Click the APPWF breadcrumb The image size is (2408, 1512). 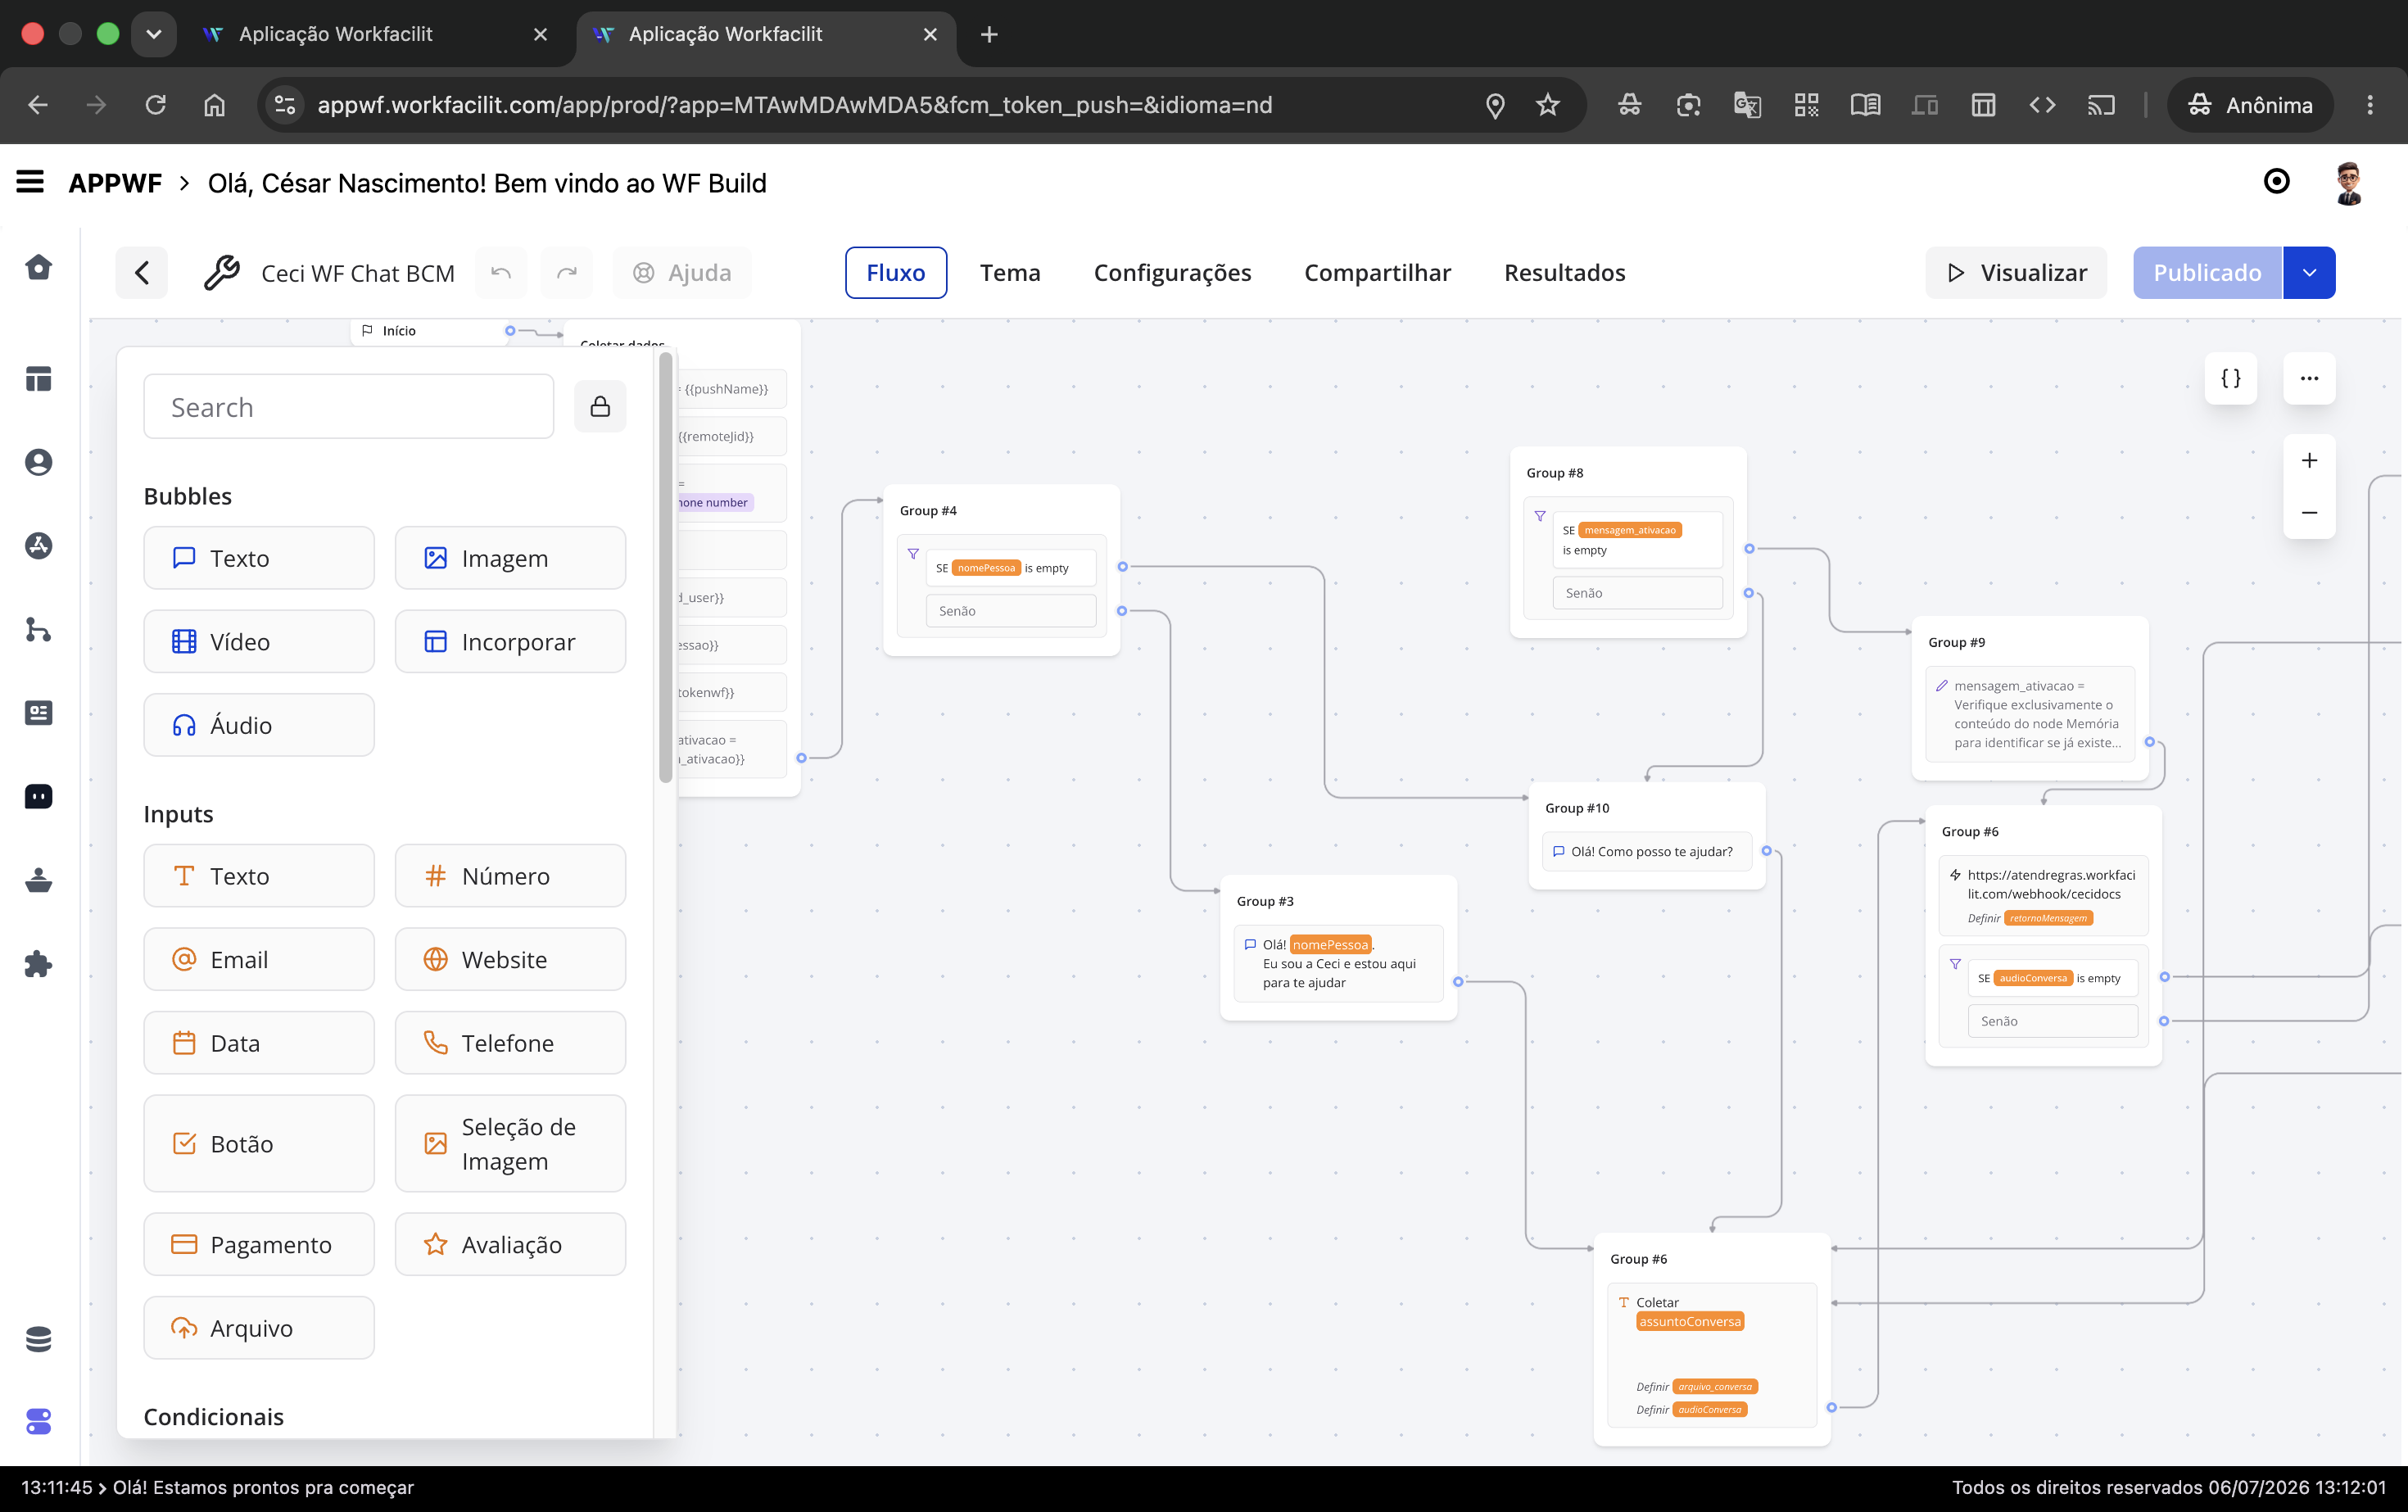[115, 183]
